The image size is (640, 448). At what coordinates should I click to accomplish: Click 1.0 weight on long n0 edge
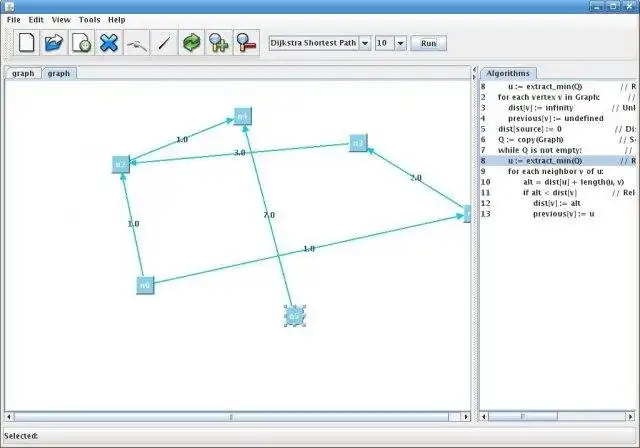pos(309,248)
